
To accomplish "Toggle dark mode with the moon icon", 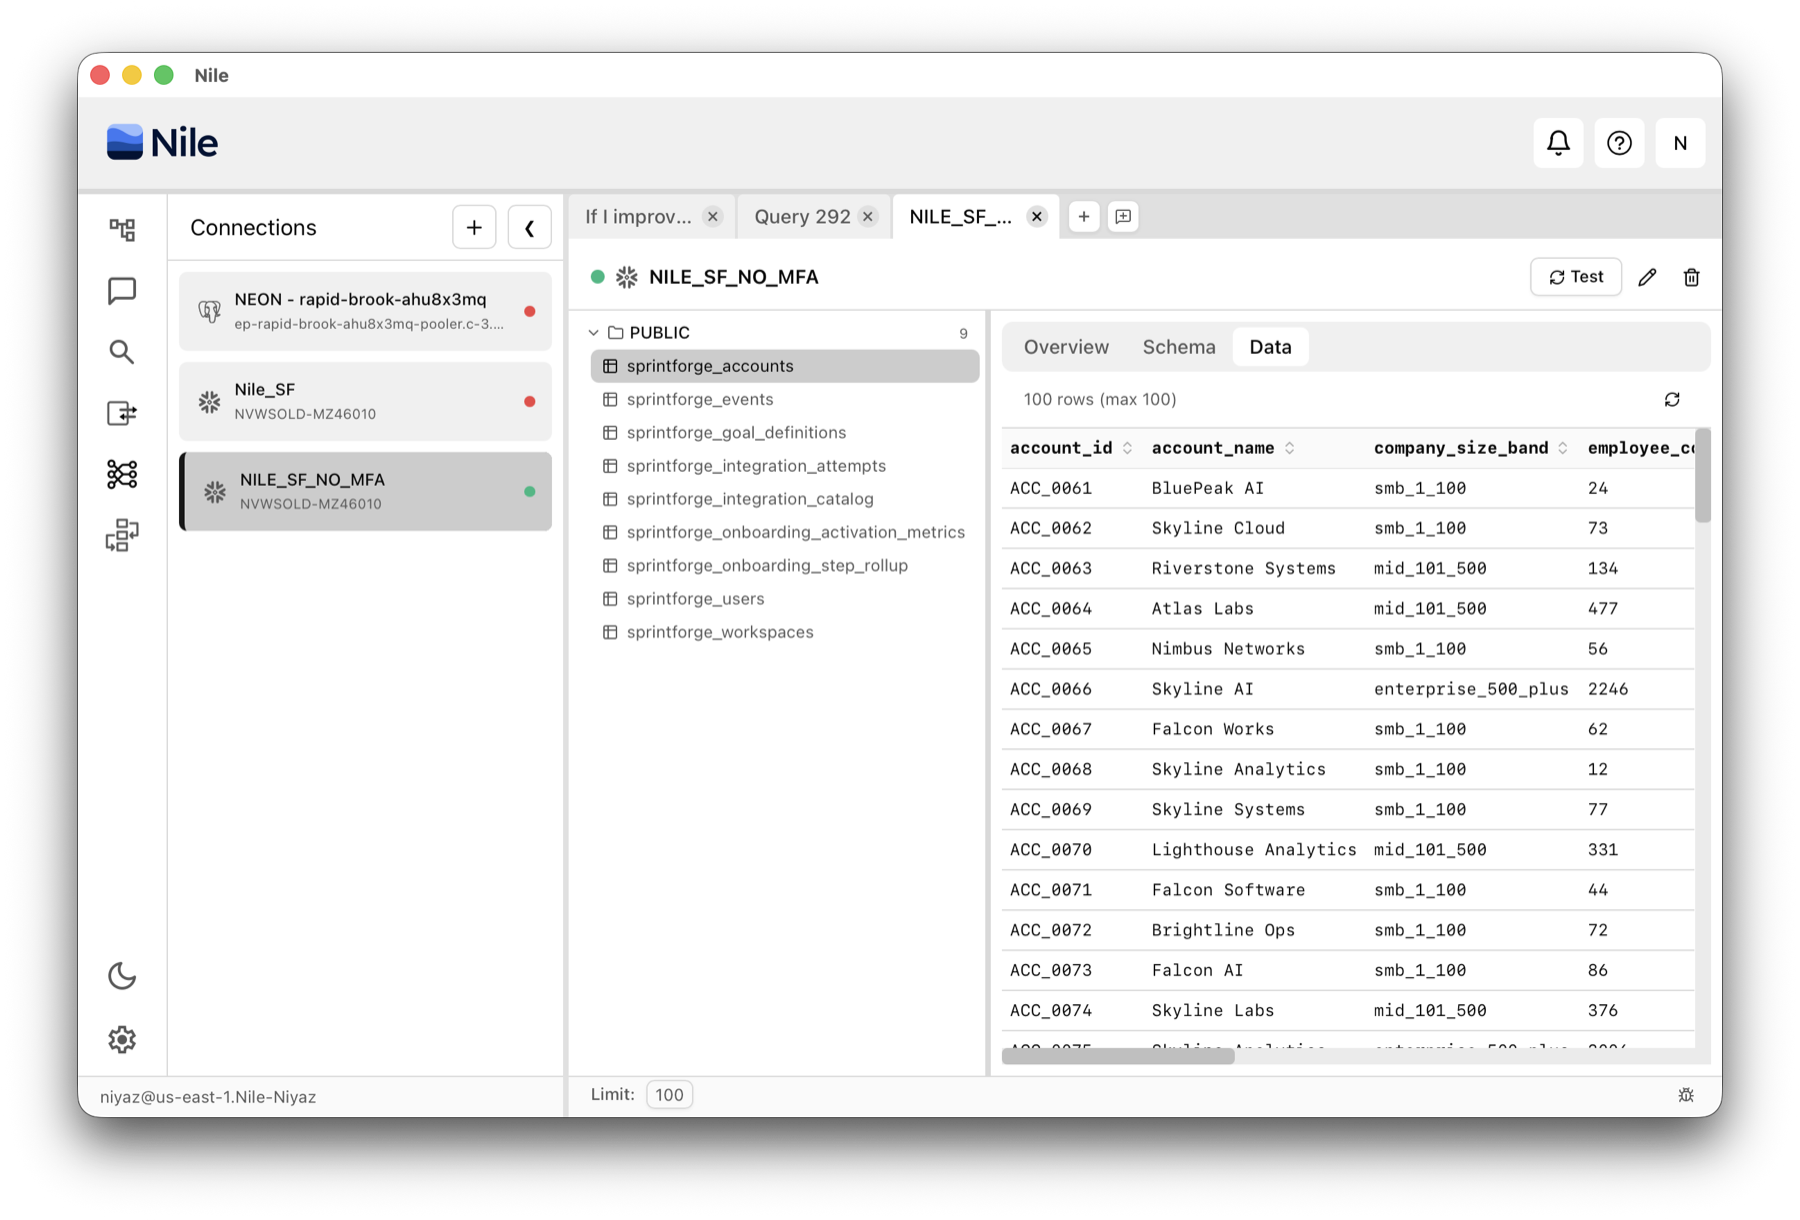I will click(x=122, y=976).
